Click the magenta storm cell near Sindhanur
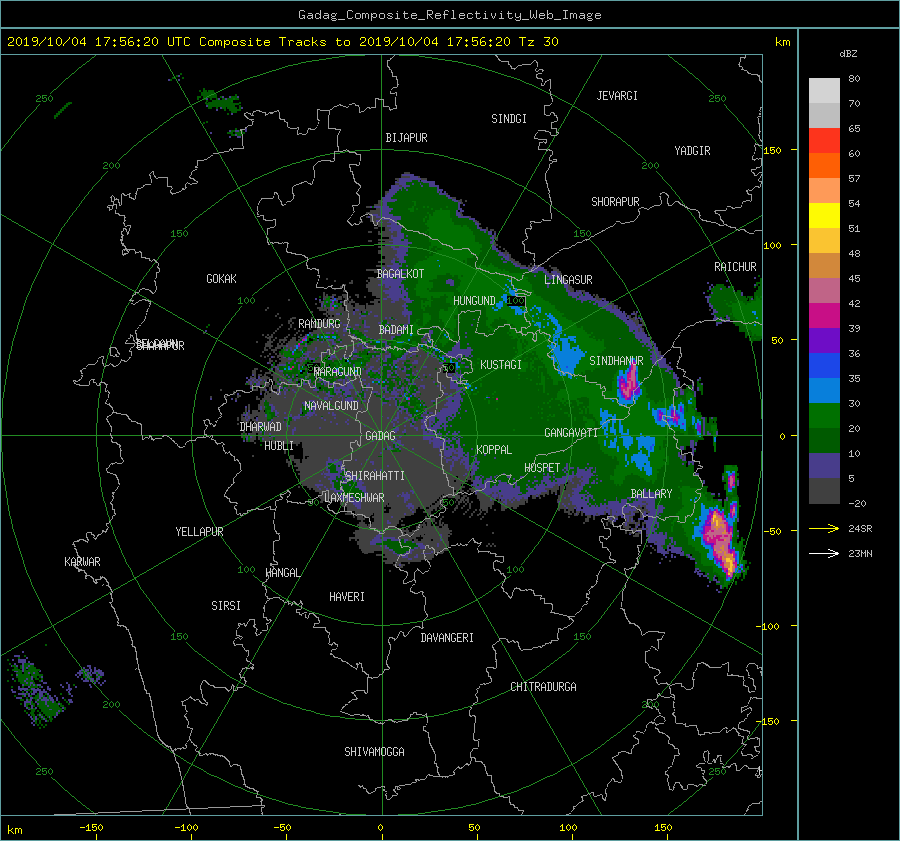 pyautogui.click(x=629, y=383)
